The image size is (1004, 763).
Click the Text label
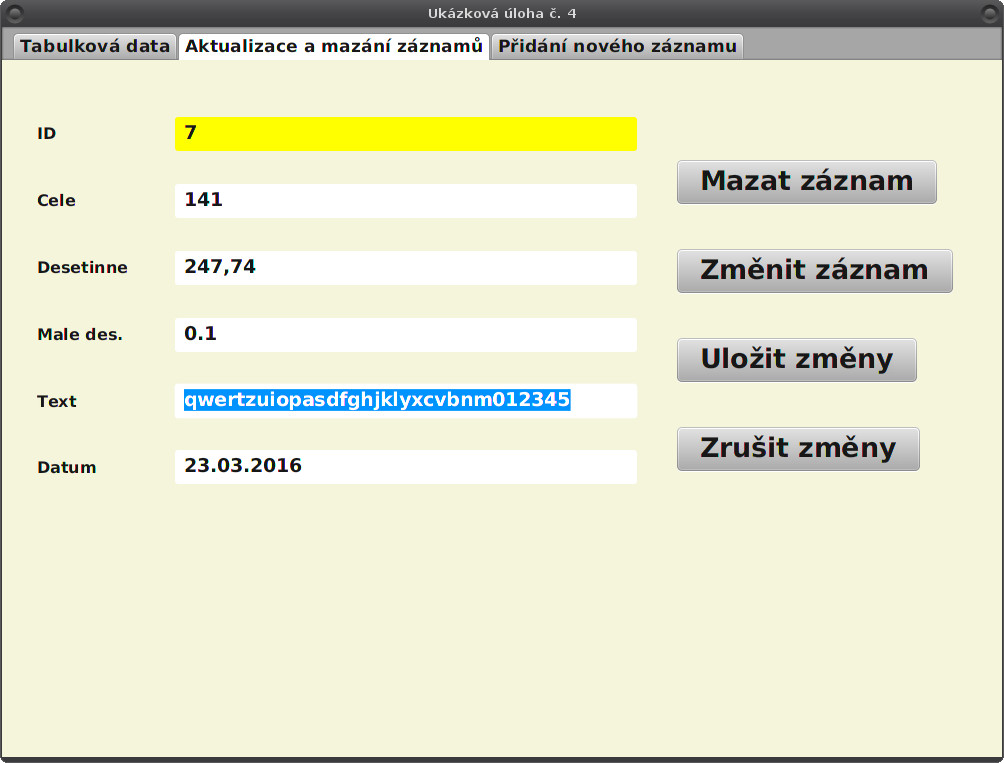click(x=57, y=401)
